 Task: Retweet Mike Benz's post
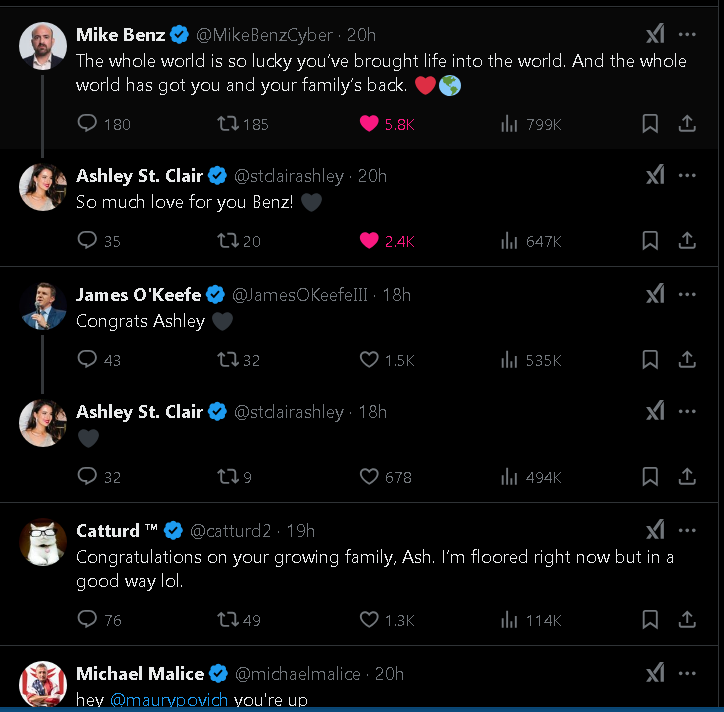tap(228, 124)
